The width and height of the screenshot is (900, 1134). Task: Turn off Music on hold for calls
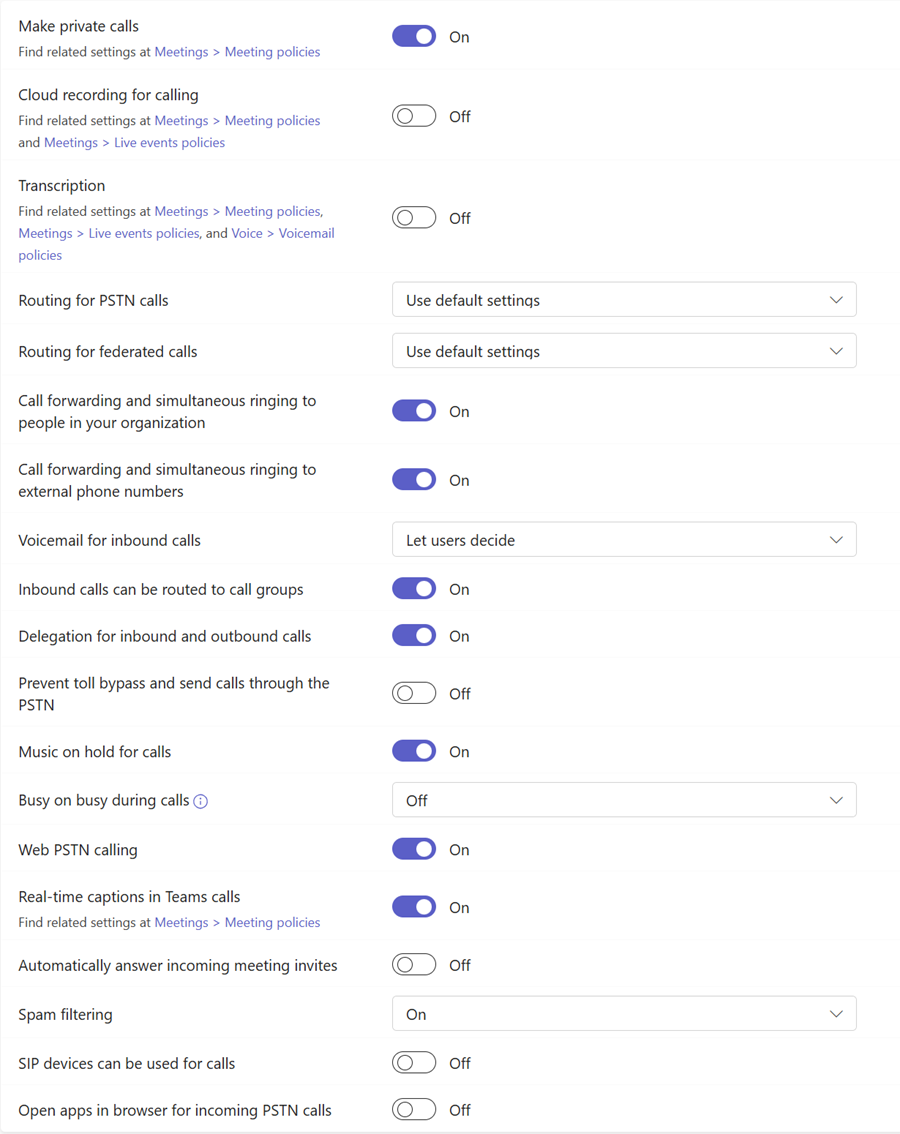coord(413,751)
